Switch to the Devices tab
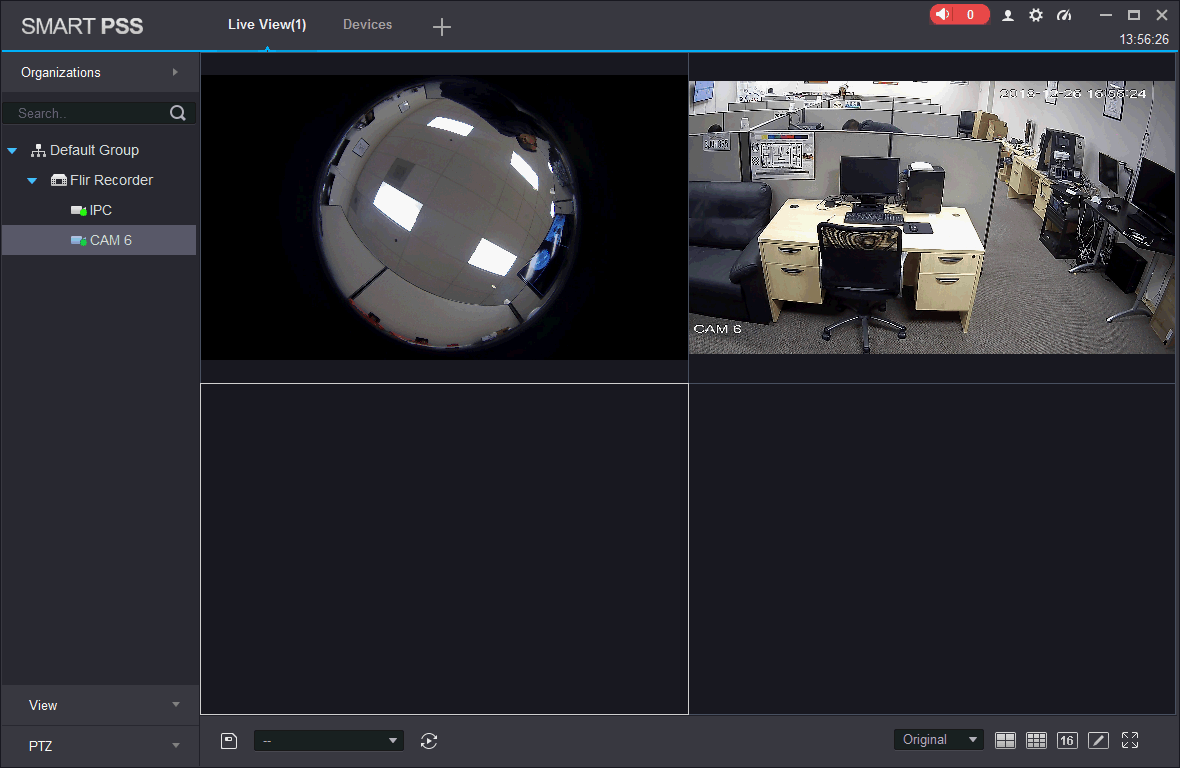The height and width of the screenshot is (768, 1180). 367,25
